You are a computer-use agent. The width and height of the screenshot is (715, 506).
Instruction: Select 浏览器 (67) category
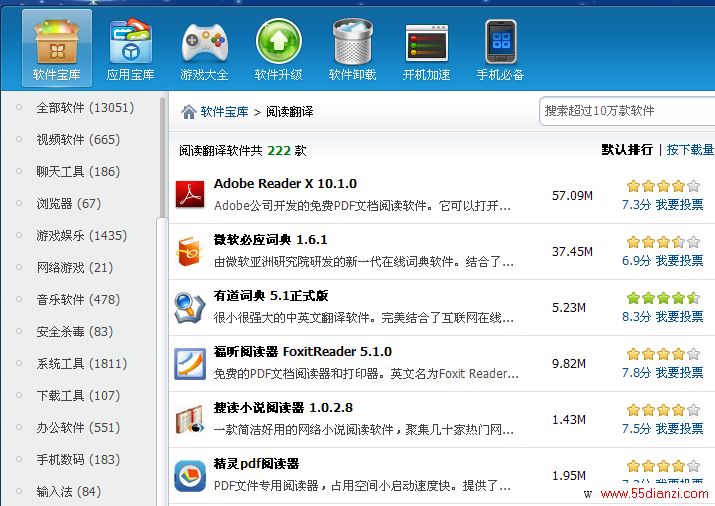[x=68, y=203]
